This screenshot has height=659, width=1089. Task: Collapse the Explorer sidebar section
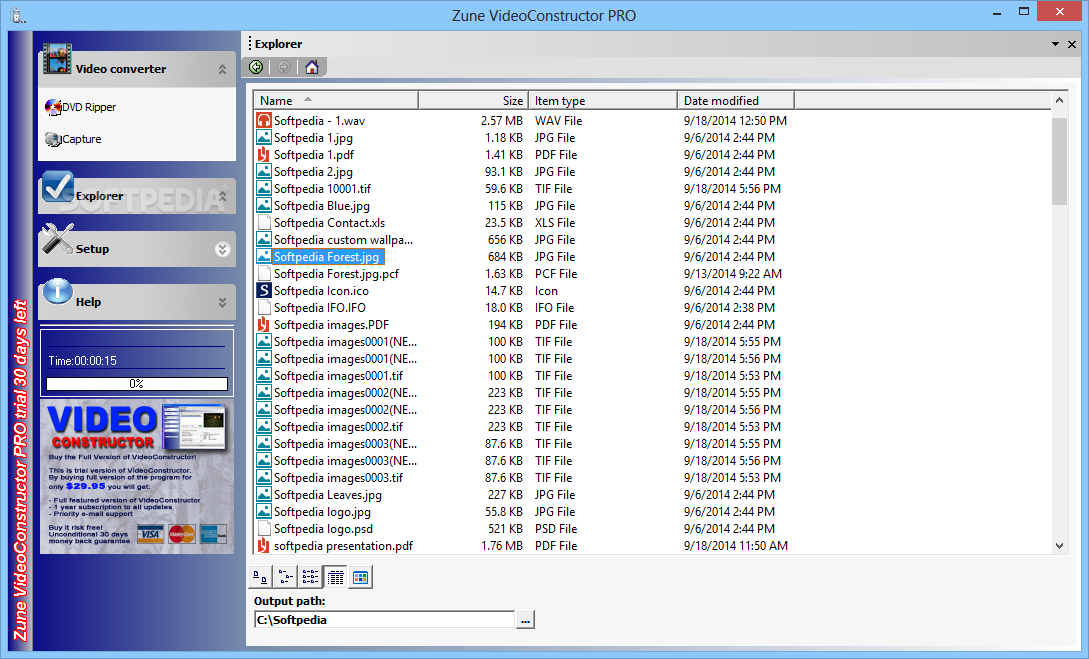point(223,197)
